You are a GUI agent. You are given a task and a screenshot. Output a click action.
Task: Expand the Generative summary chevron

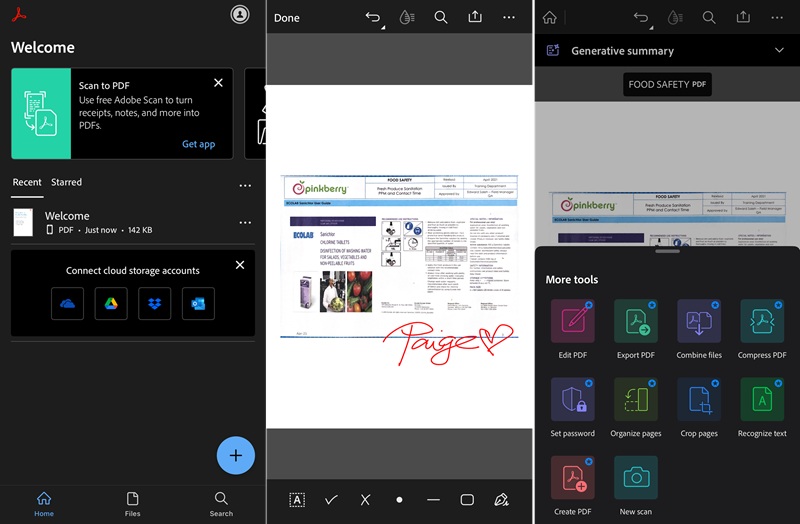(x=779, y=50)
